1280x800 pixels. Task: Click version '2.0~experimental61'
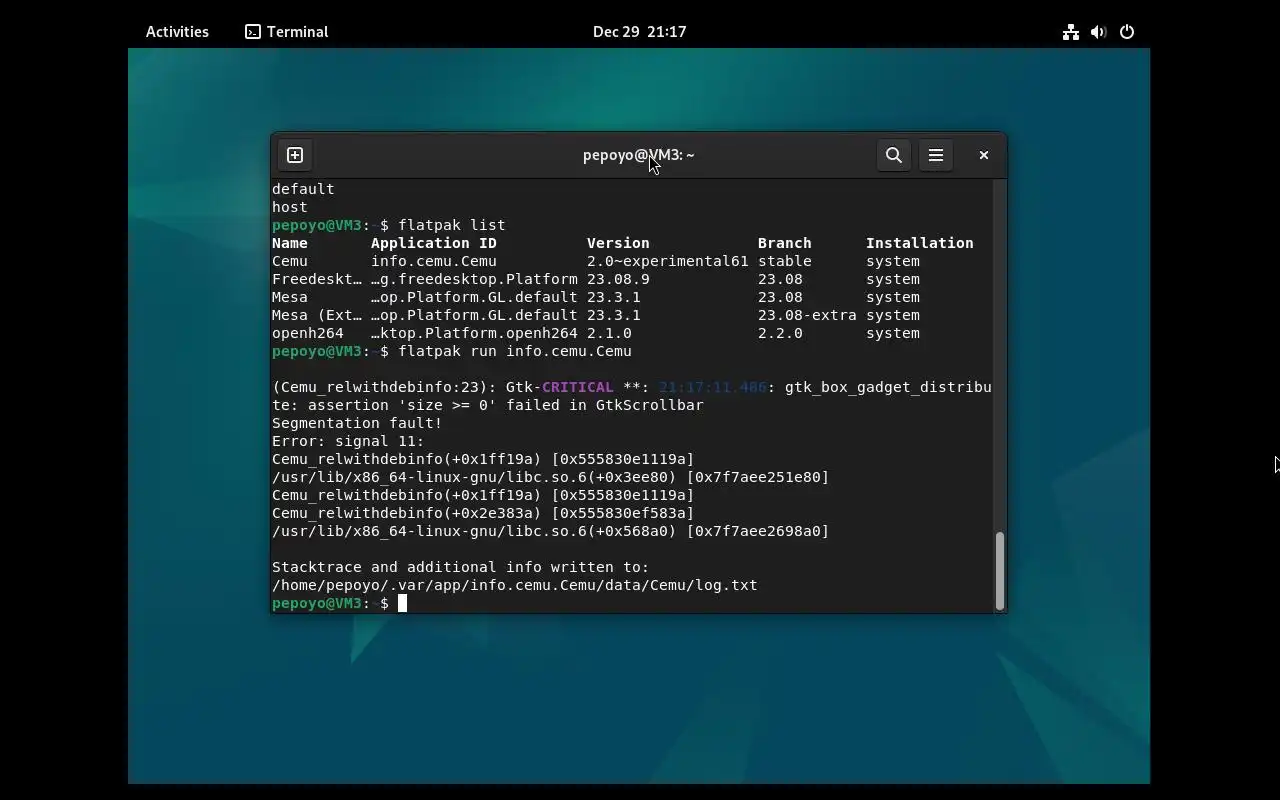668,261
